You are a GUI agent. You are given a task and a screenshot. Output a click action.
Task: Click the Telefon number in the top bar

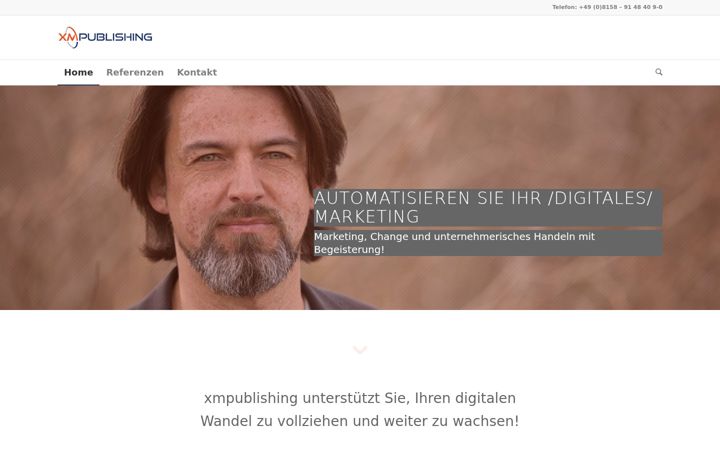point(607,7)
